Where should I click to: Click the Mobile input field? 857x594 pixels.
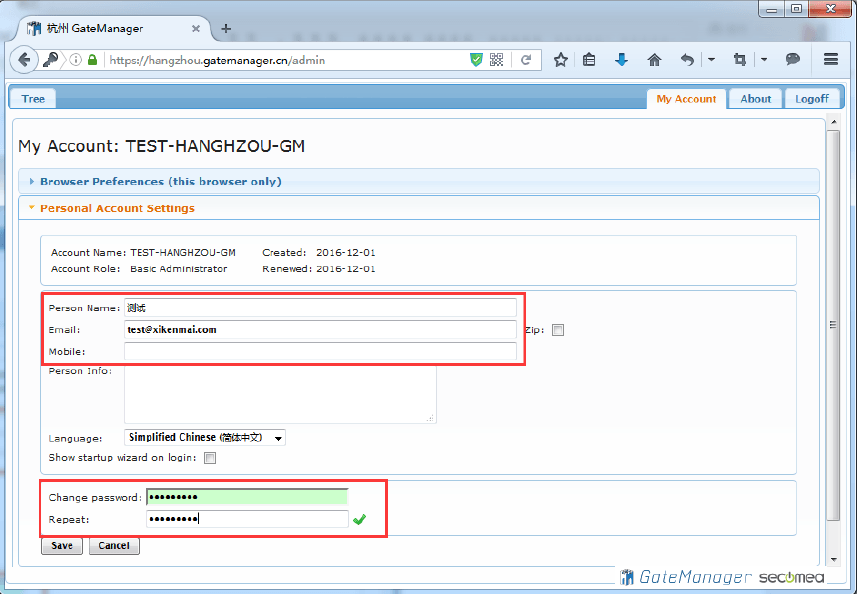[x=320, y=351]
